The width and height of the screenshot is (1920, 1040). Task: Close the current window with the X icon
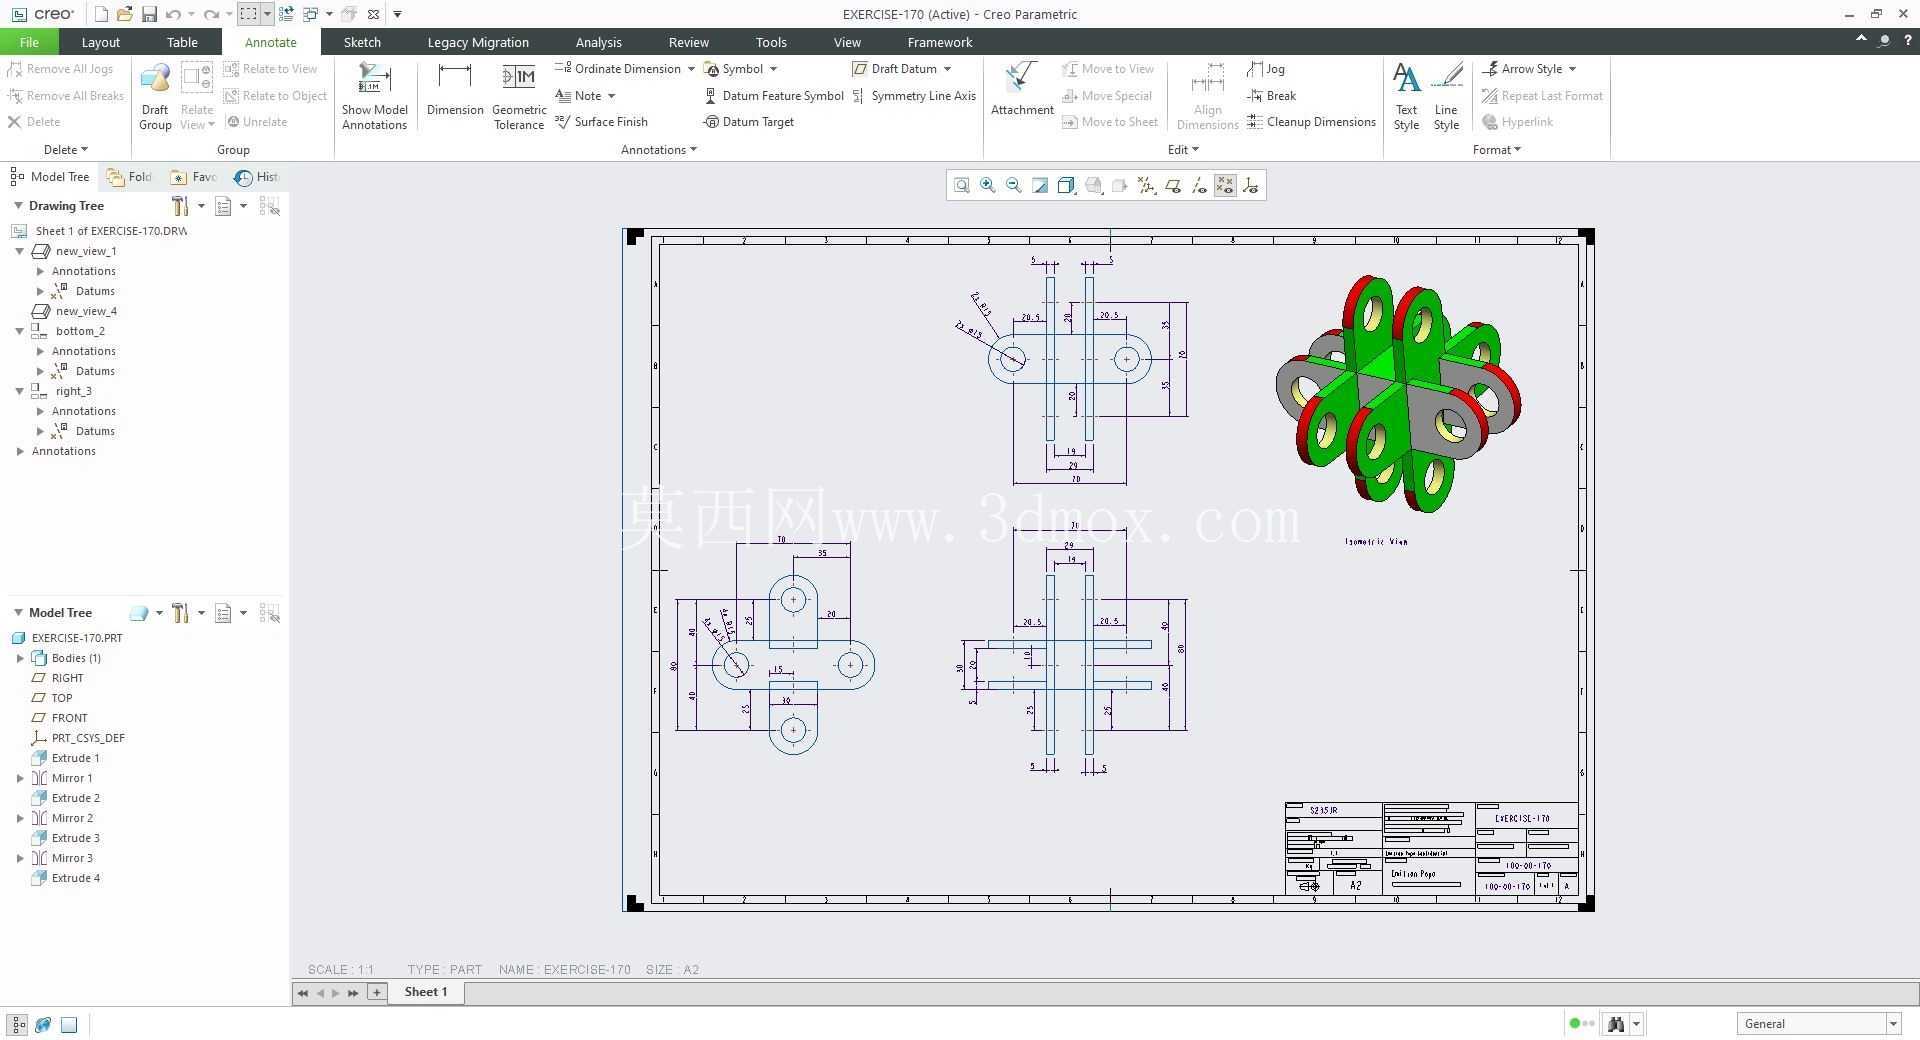[373, 14]
